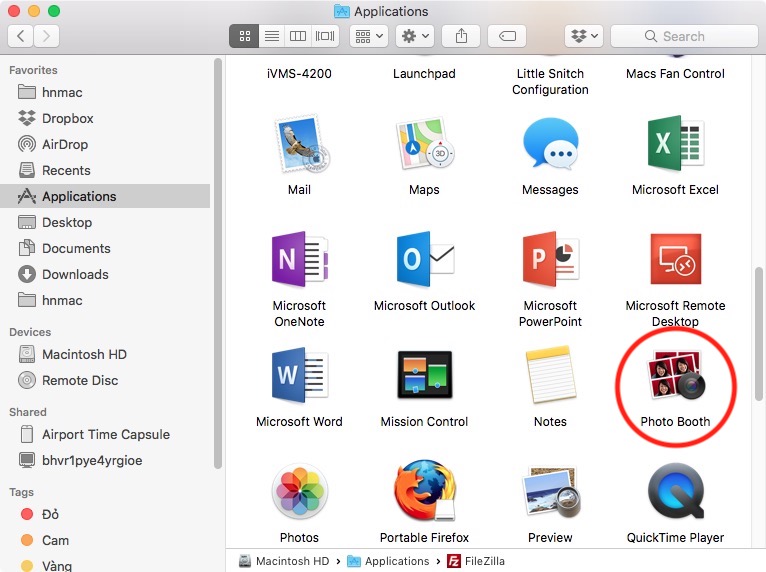The width and height of the screenshot is (766, 572).
Task: Select the Photos app icon
Action: click(x=299, y=491)
